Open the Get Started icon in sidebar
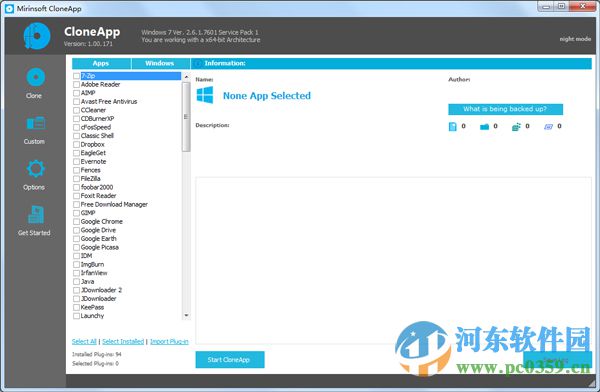 36,214
